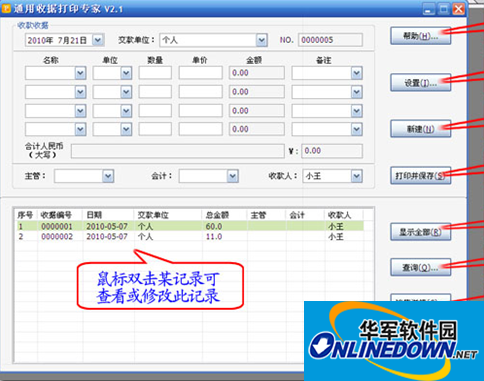Click the NO. field showing 0000005
Viewport: 484px width, 381px height.
[x=330, y=40]
